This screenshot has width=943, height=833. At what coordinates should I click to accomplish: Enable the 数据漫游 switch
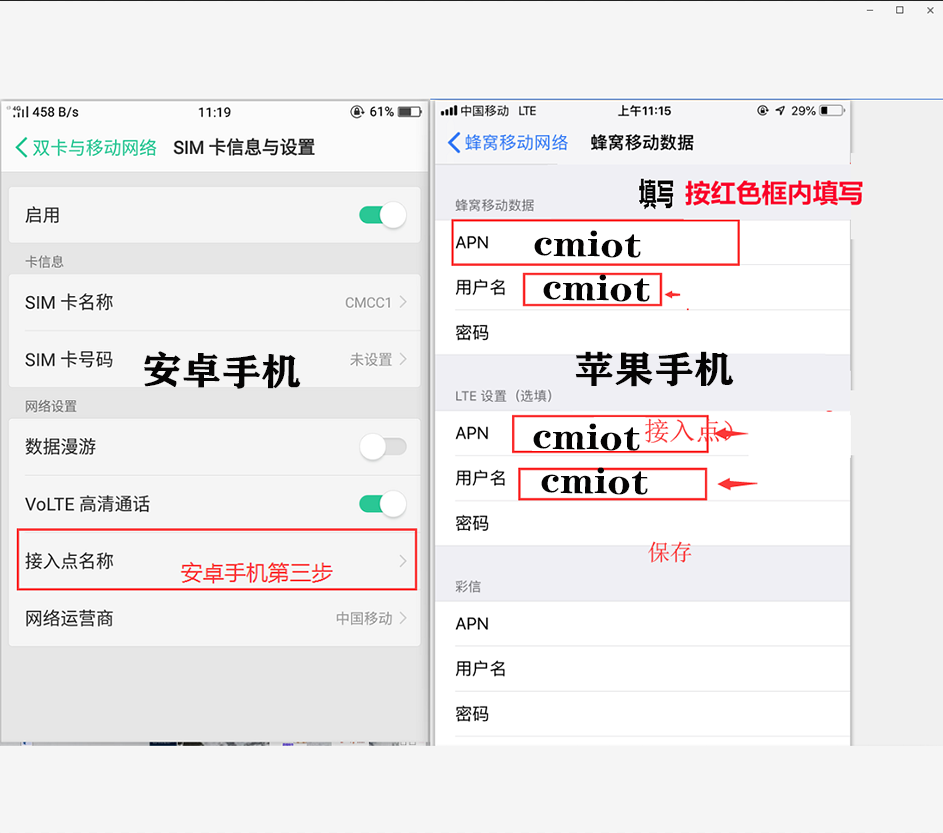coord(383,447)
